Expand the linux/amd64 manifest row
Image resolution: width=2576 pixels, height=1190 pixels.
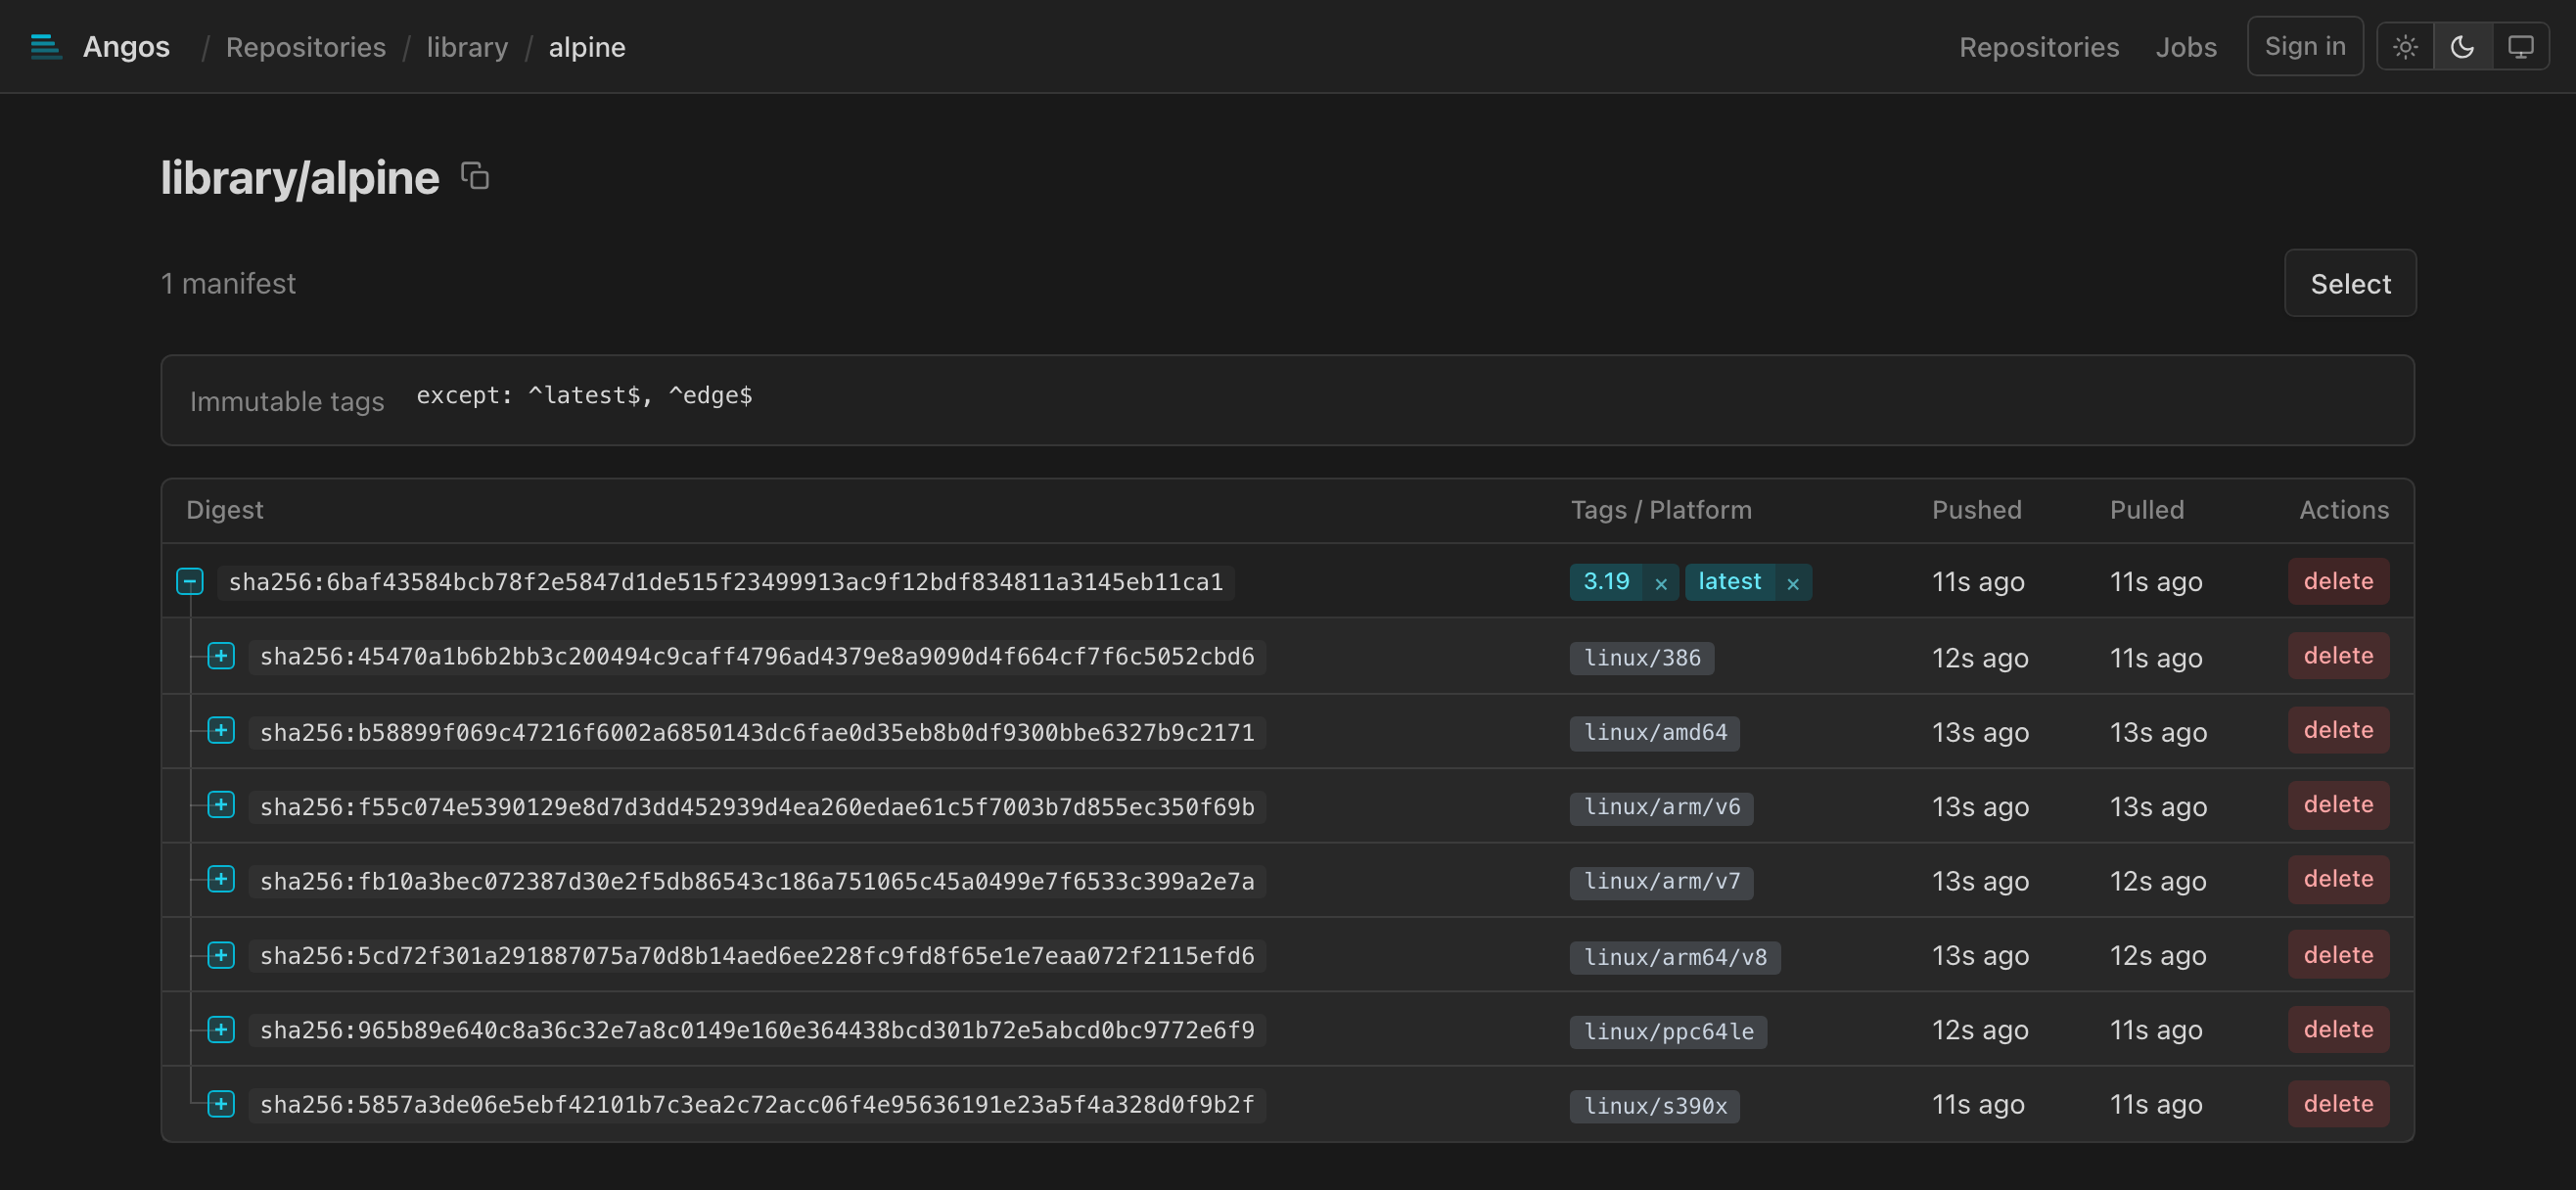(221, 731)
